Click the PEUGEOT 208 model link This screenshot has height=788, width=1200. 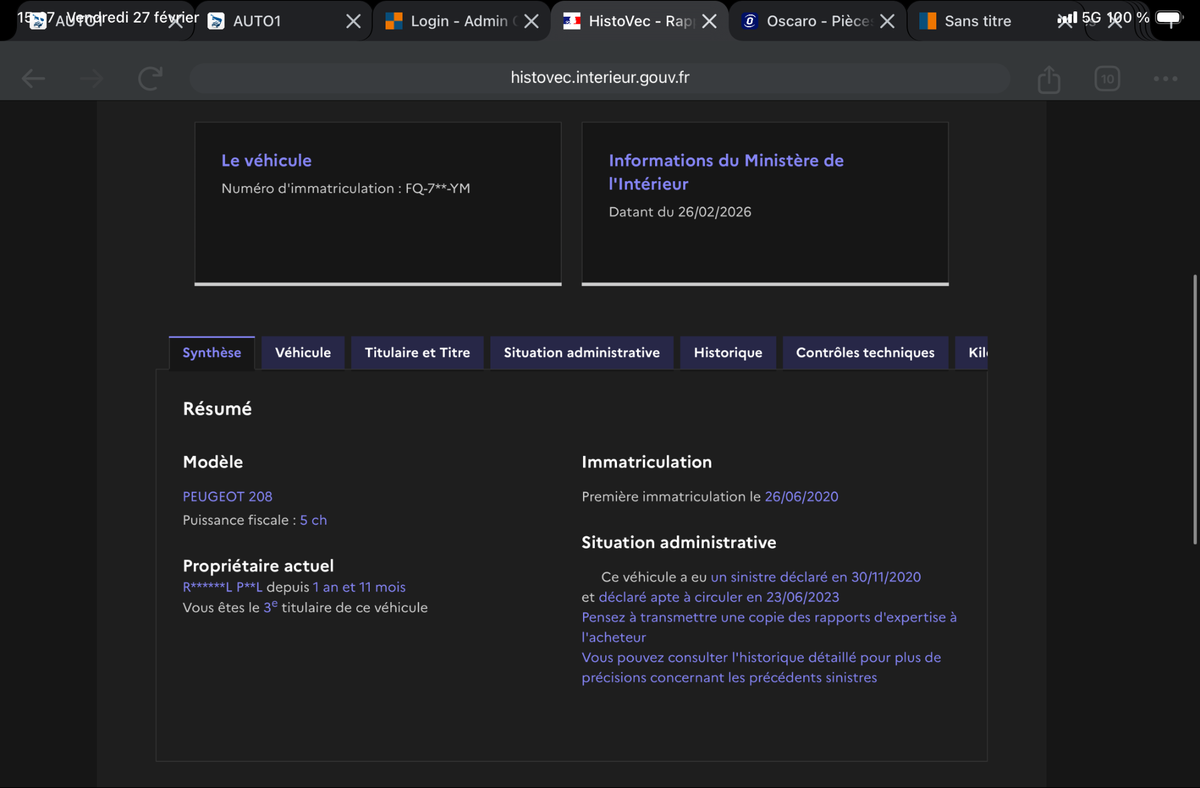tap(228, 497)
